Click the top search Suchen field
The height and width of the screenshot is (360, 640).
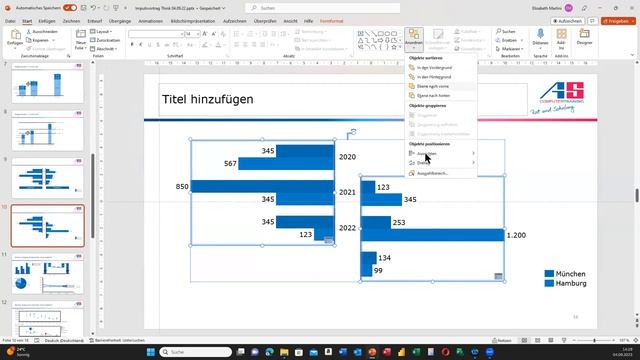[x=322, y=8]
